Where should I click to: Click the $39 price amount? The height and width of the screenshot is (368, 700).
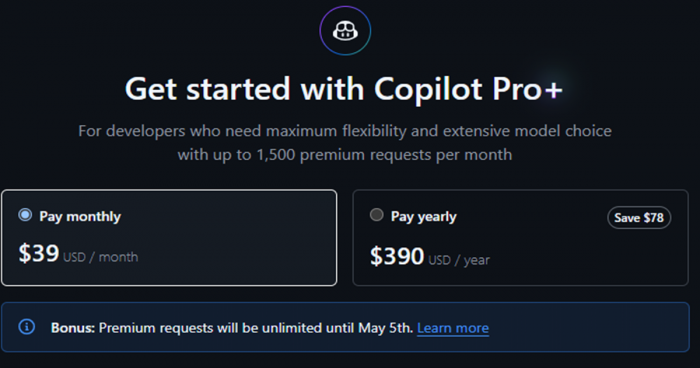point(38,253)
